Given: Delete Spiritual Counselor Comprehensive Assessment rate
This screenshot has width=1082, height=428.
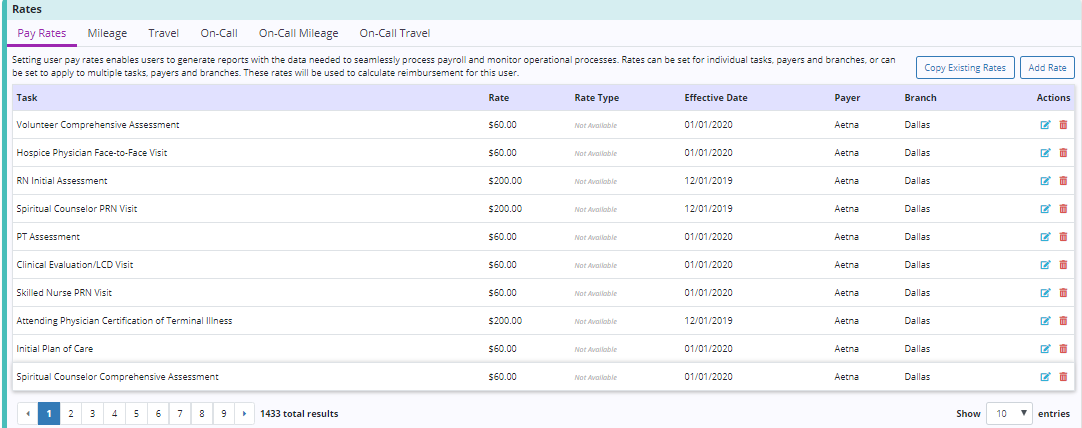Looking at the screenshot, I should point(1063,377).
